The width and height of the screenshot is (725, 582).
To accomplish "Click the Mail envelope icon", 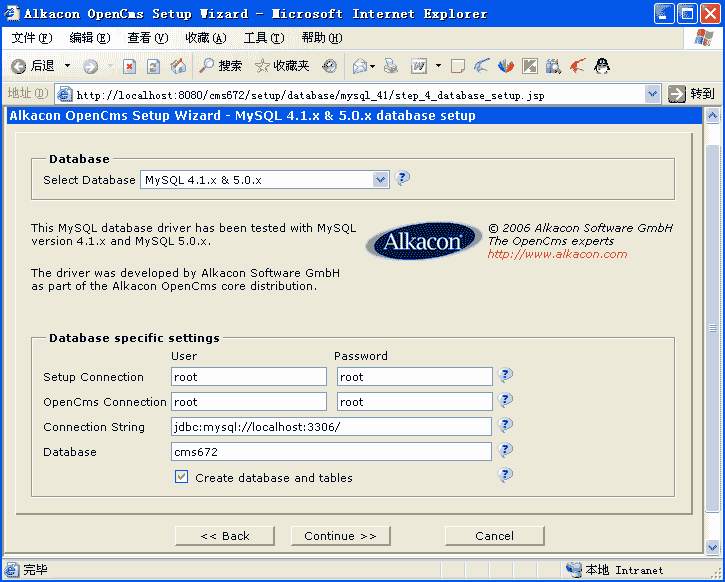I will click(361, 67).
